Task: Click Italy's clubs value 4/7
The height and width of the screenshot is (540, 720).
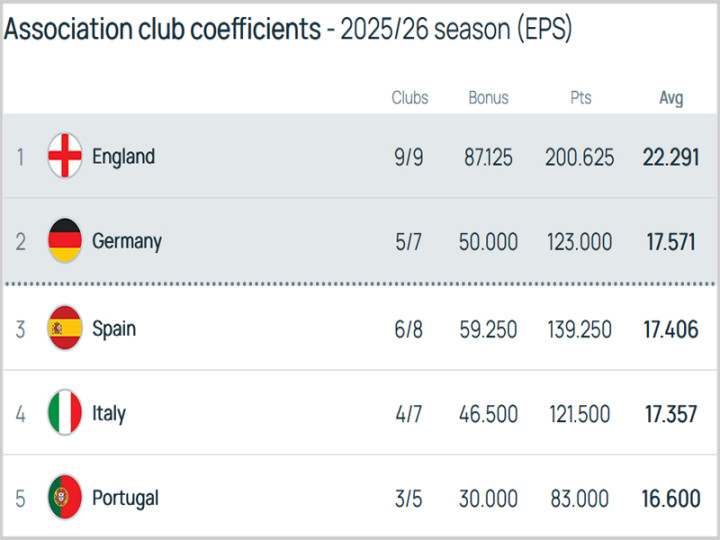Action: point(409,414)
